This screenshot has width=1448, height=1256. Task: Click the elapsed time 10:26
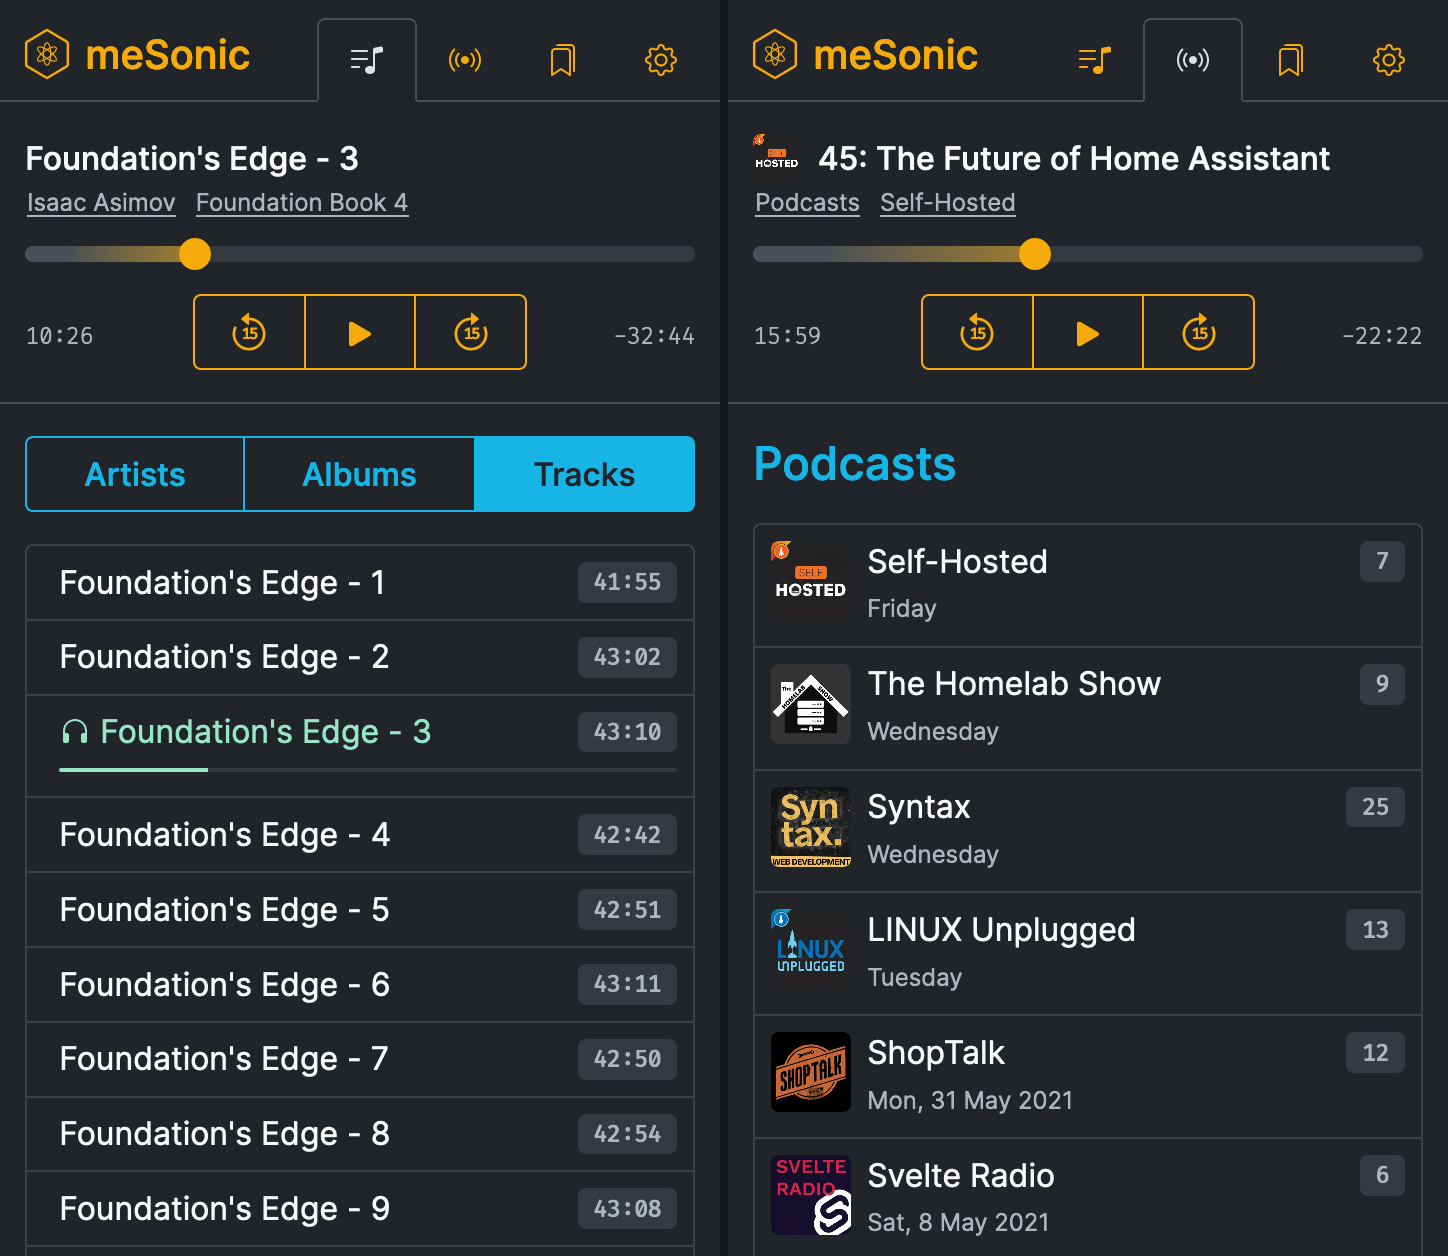[59, 336]
